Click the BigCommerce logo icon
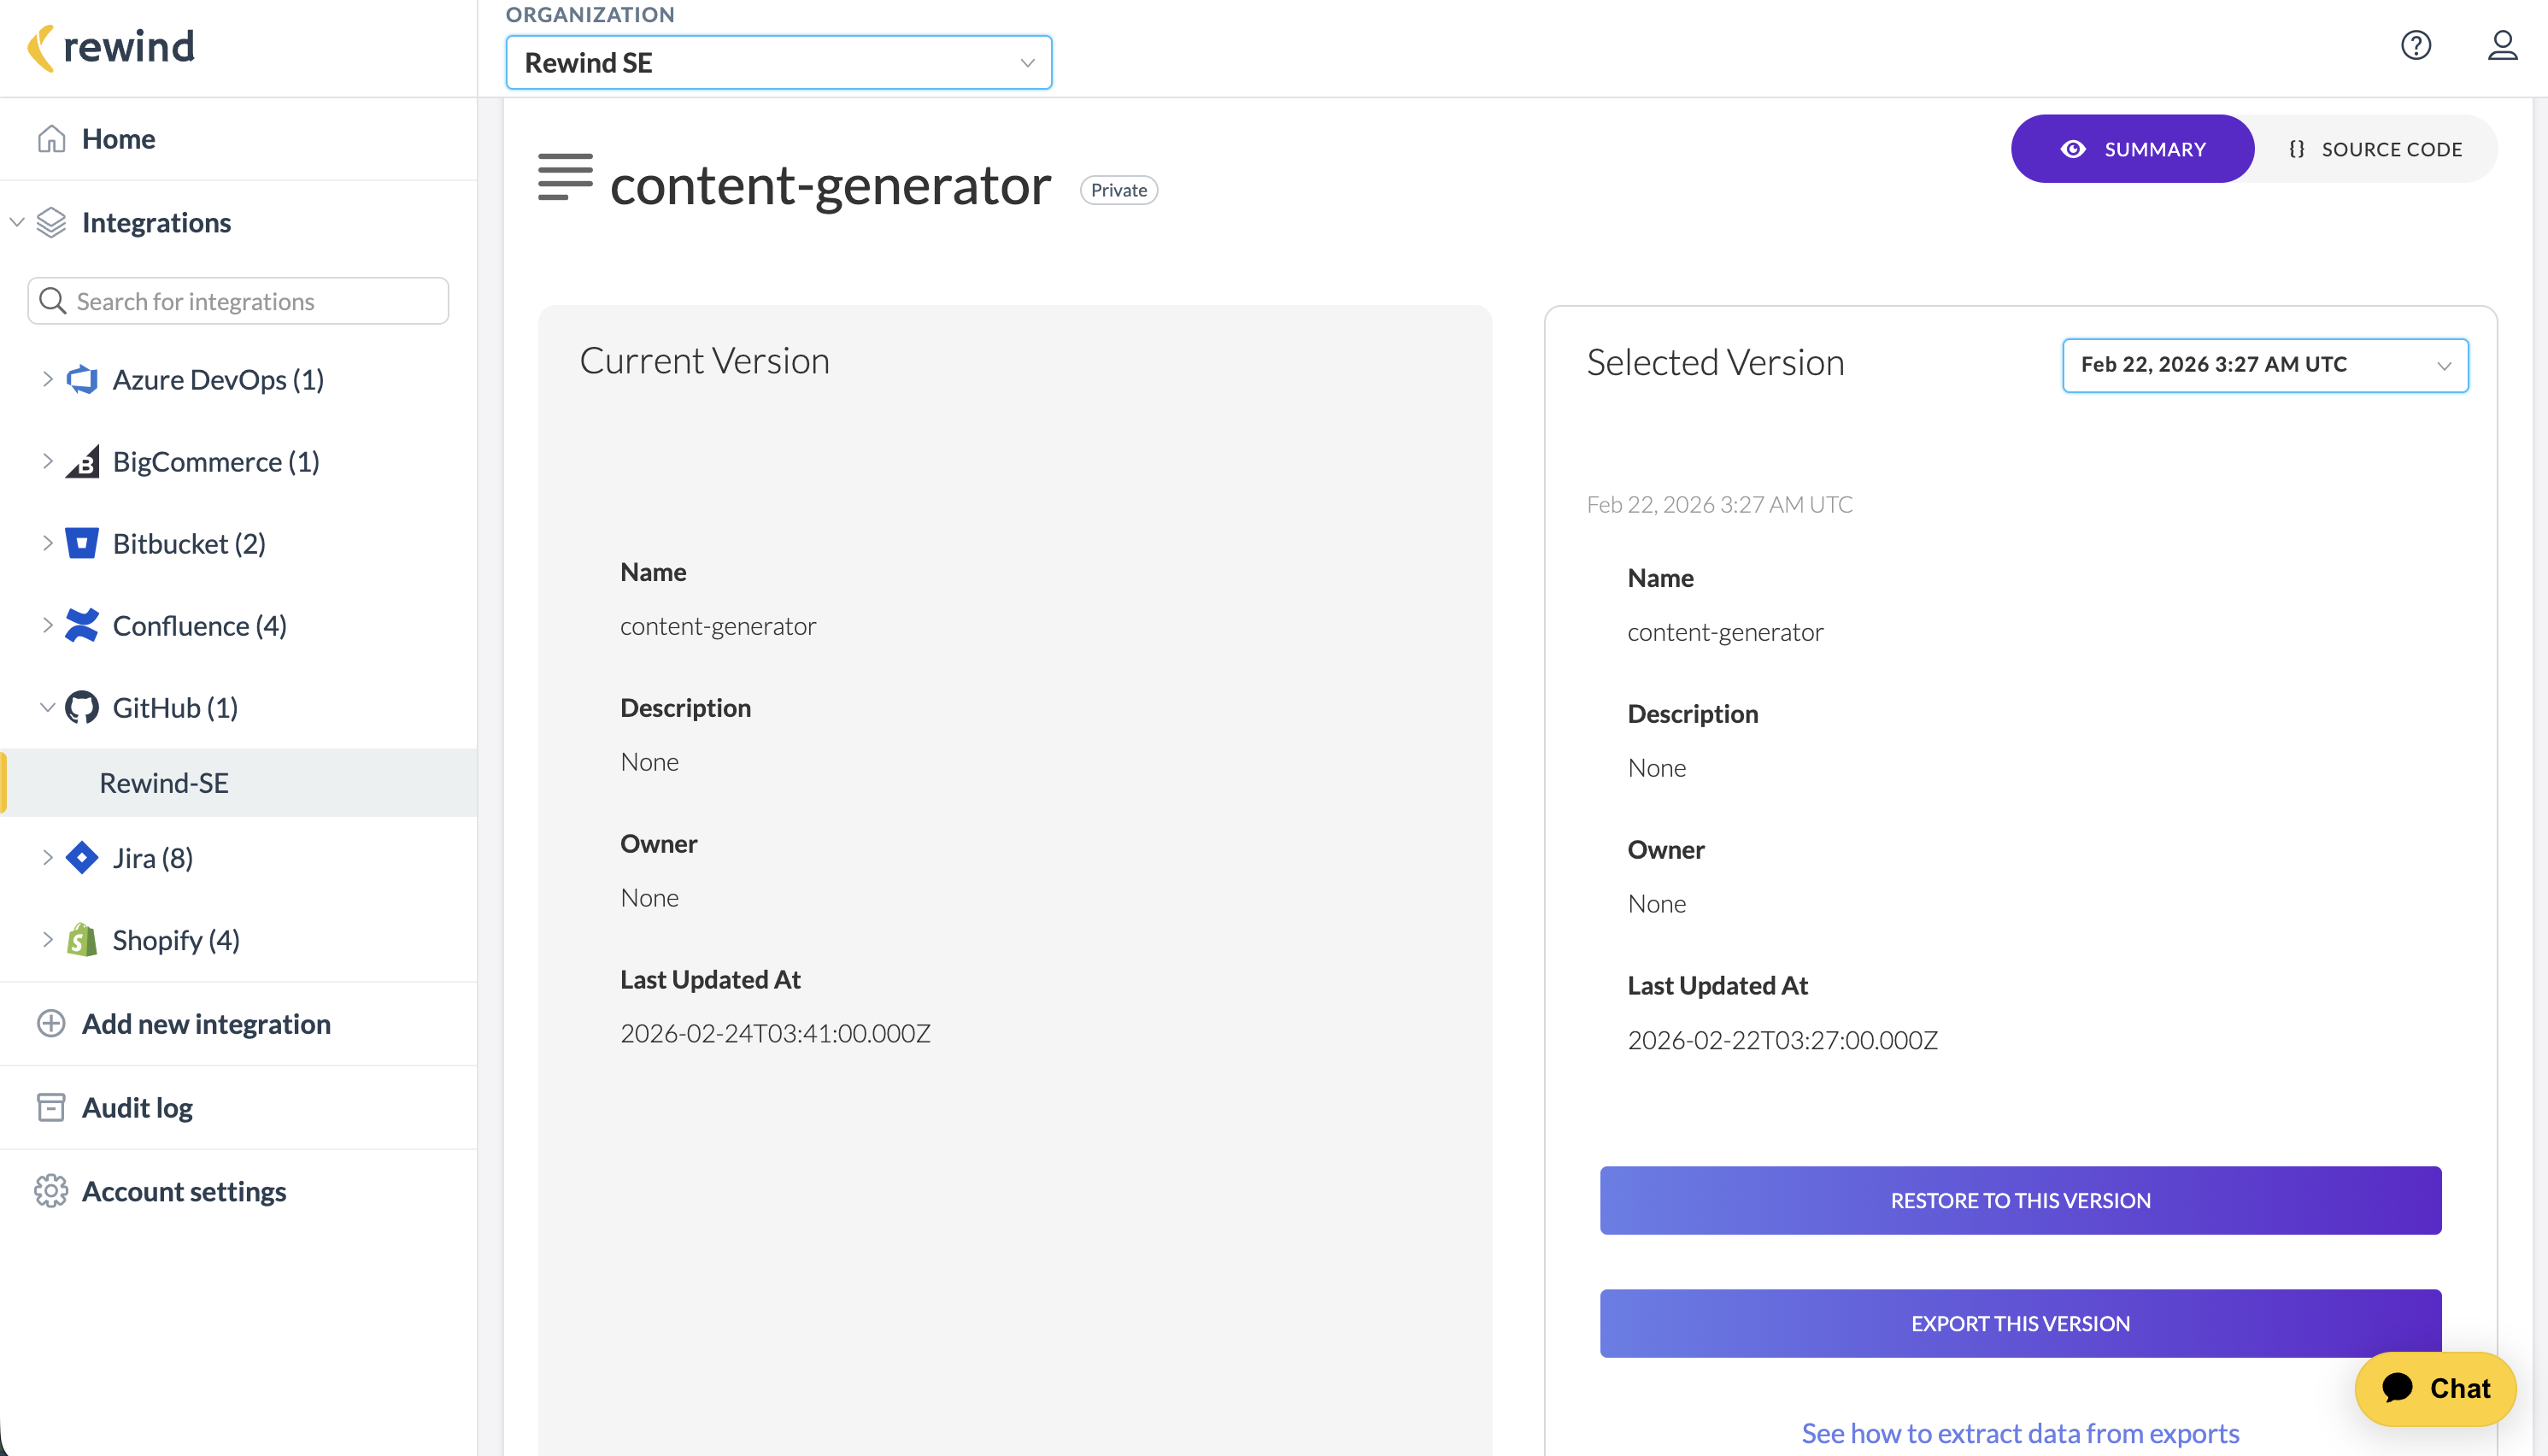This screenshot has height=1456, width=2548. 82,462
